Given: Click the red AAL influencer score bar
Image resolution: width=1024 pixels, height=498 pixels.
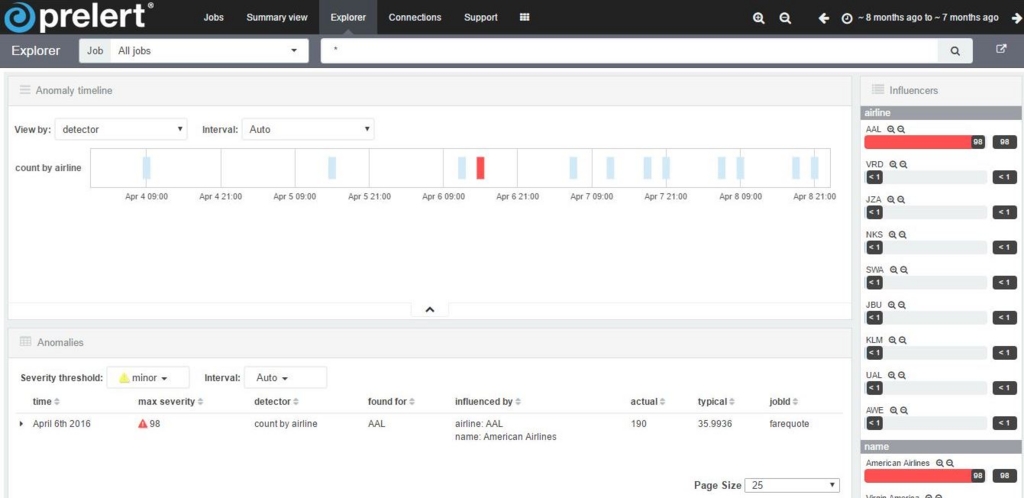Looking at the screenshot, I should tap(924, 142).
